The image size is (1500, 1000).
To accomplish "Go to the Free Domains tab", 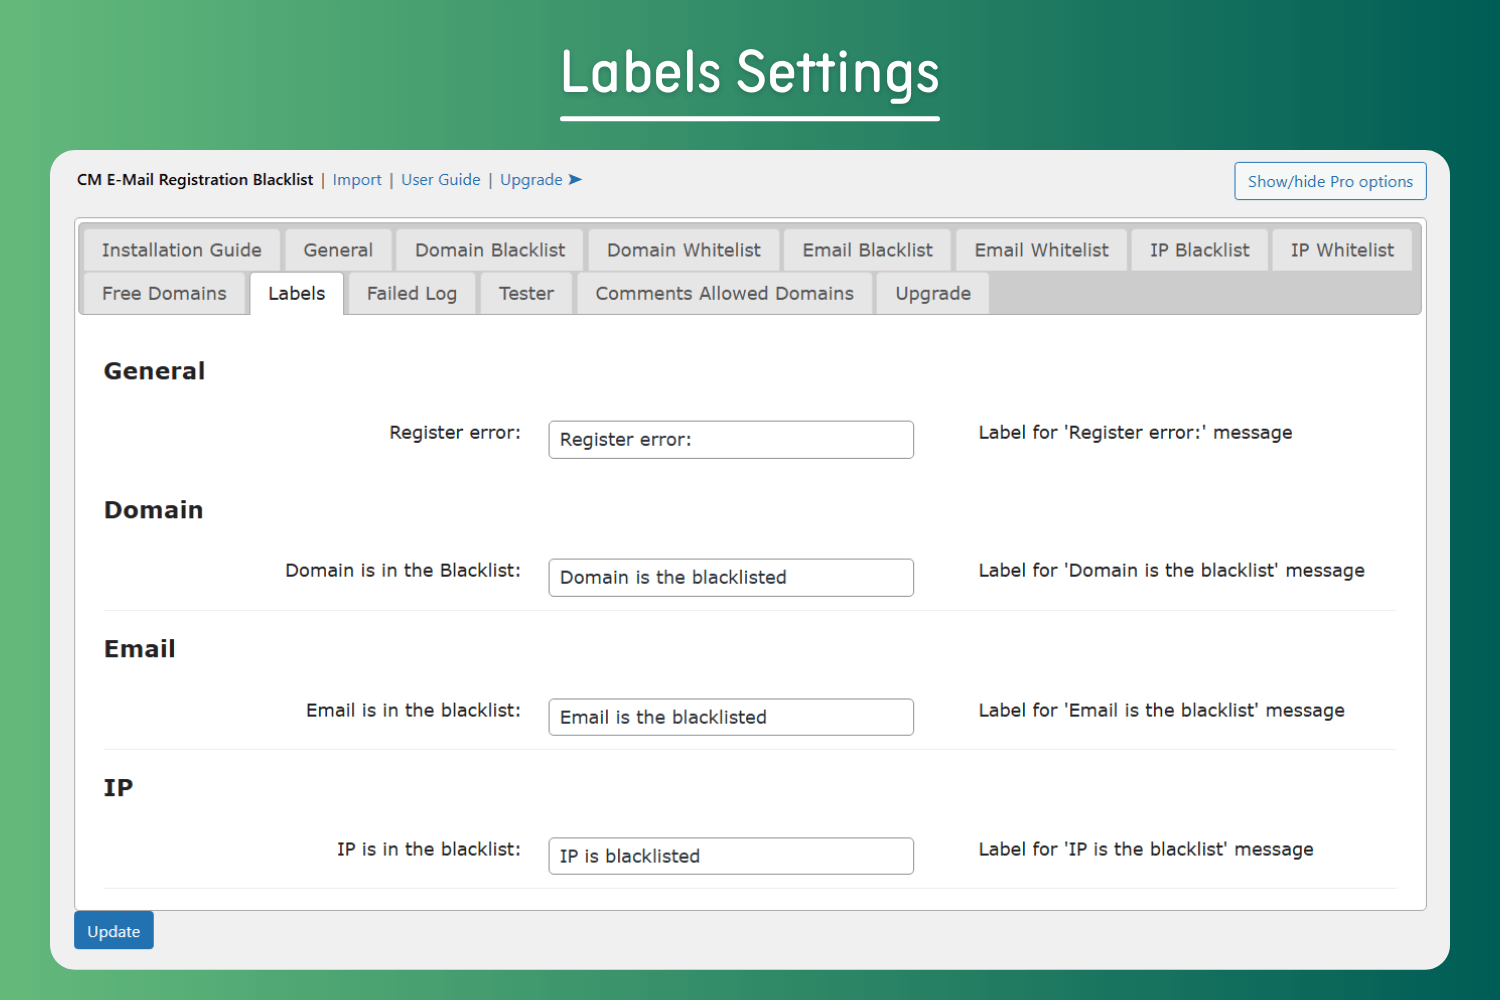I will point(164,294).
